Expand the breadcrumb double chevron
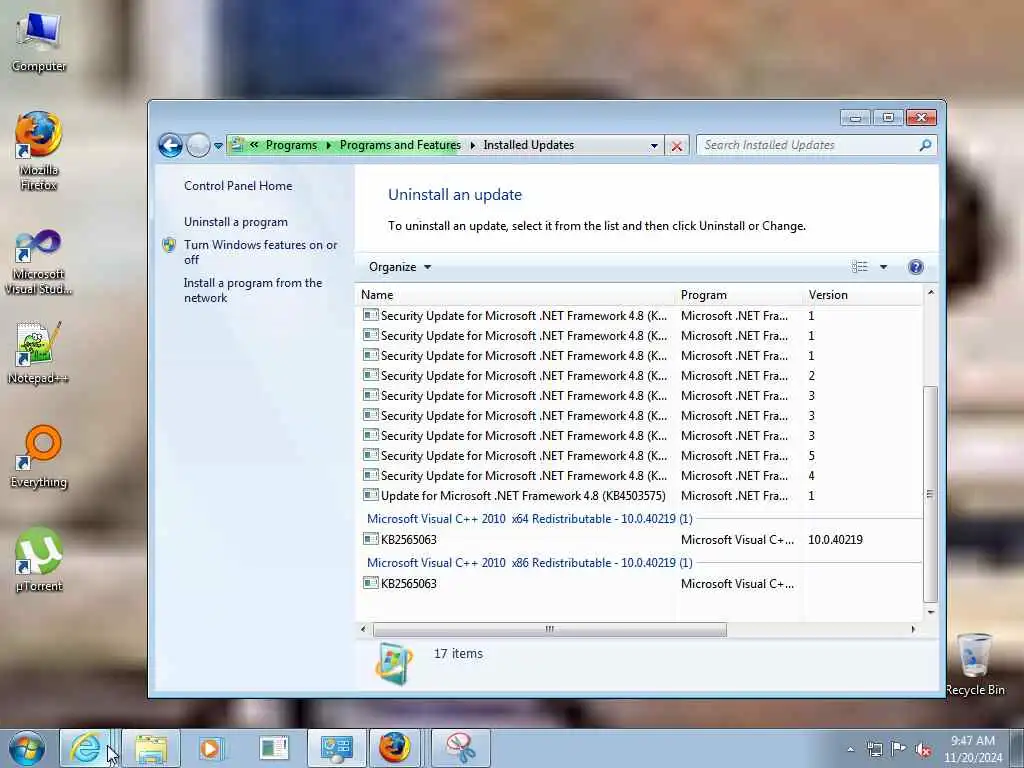Image resolution: width=1024 pixels, height=768 pixels. pos(253,145)
